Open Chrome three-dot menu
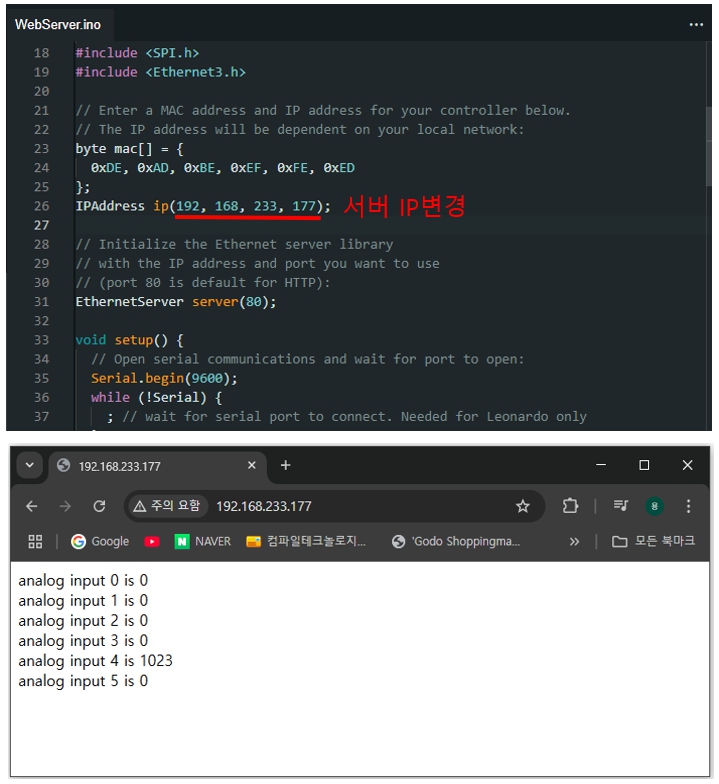Viewport: 719px width, 784px height. (x=689, y=507)
